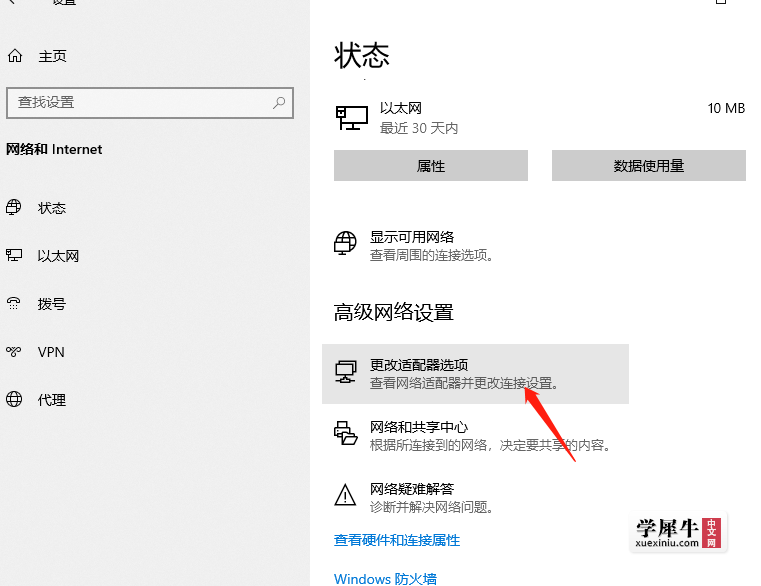This screenshot has width=761, height=586.
Task: Click the Ethernet computer icon under 状态 heading
Action: coord(352,118)
